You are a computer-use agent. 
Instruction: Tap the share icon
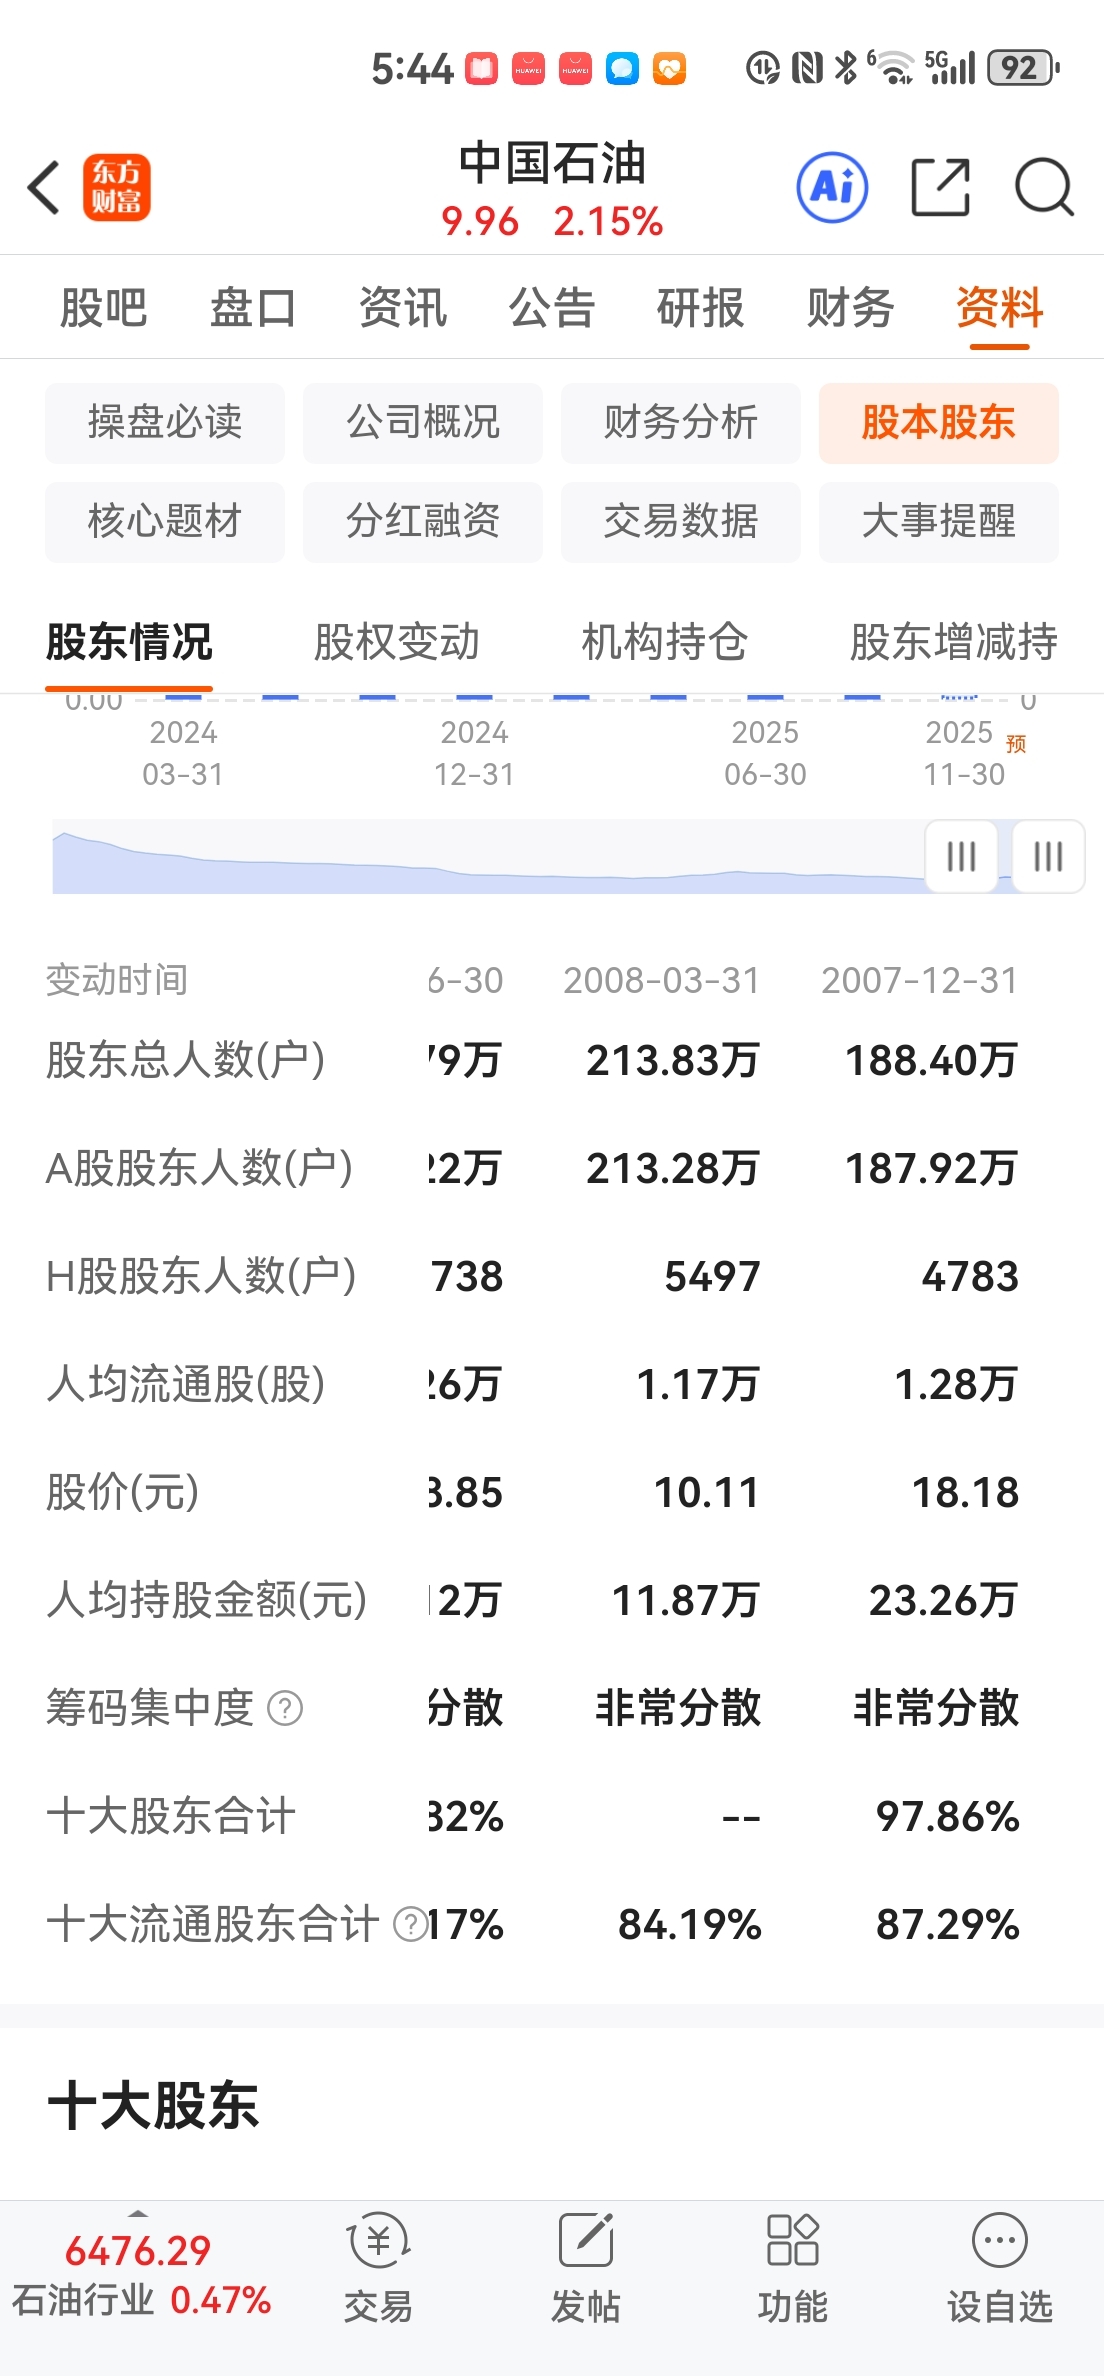click(941, 187)
